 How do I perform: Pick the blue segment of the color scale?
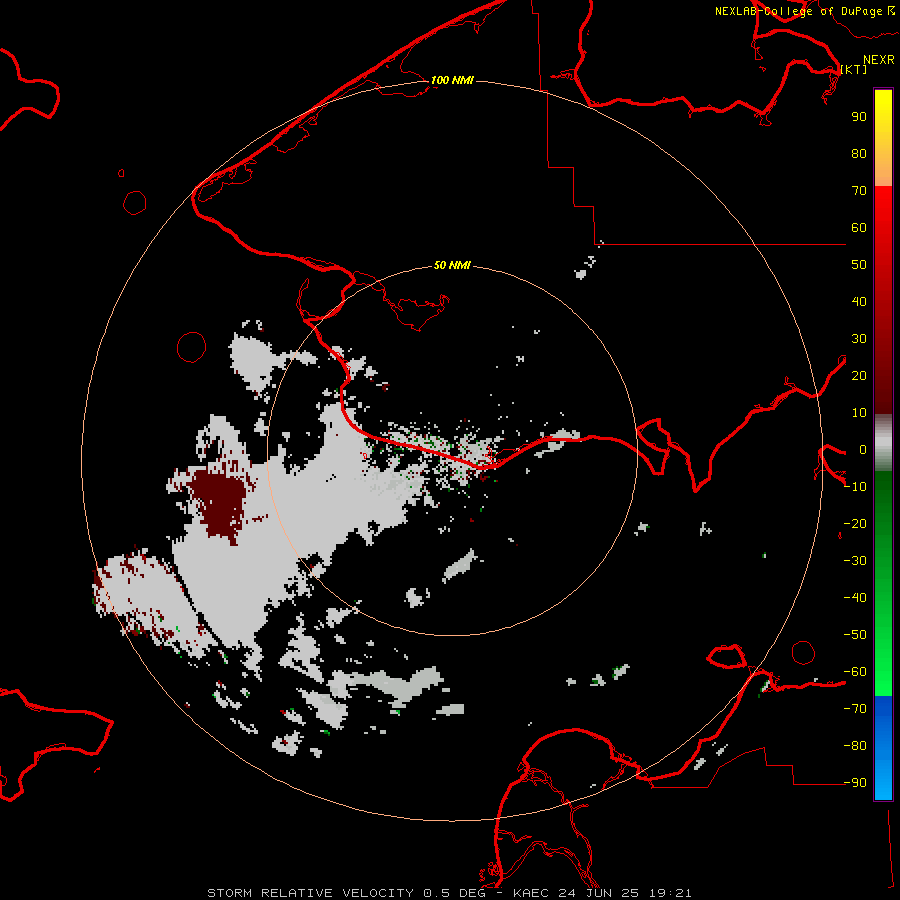tap(883, 748)
